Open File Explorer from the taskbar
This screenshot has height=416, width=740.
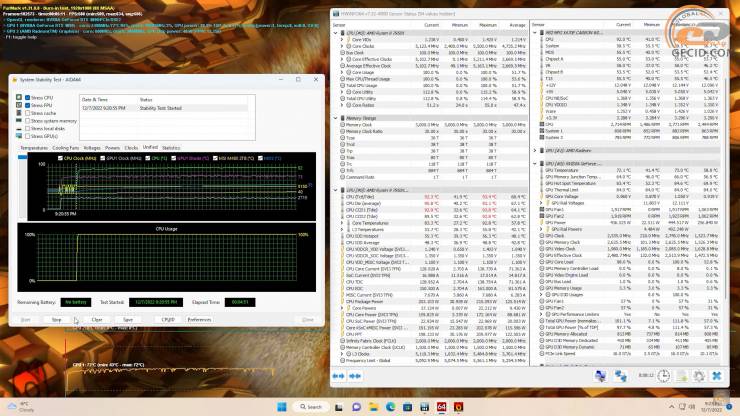click(373, 407)
